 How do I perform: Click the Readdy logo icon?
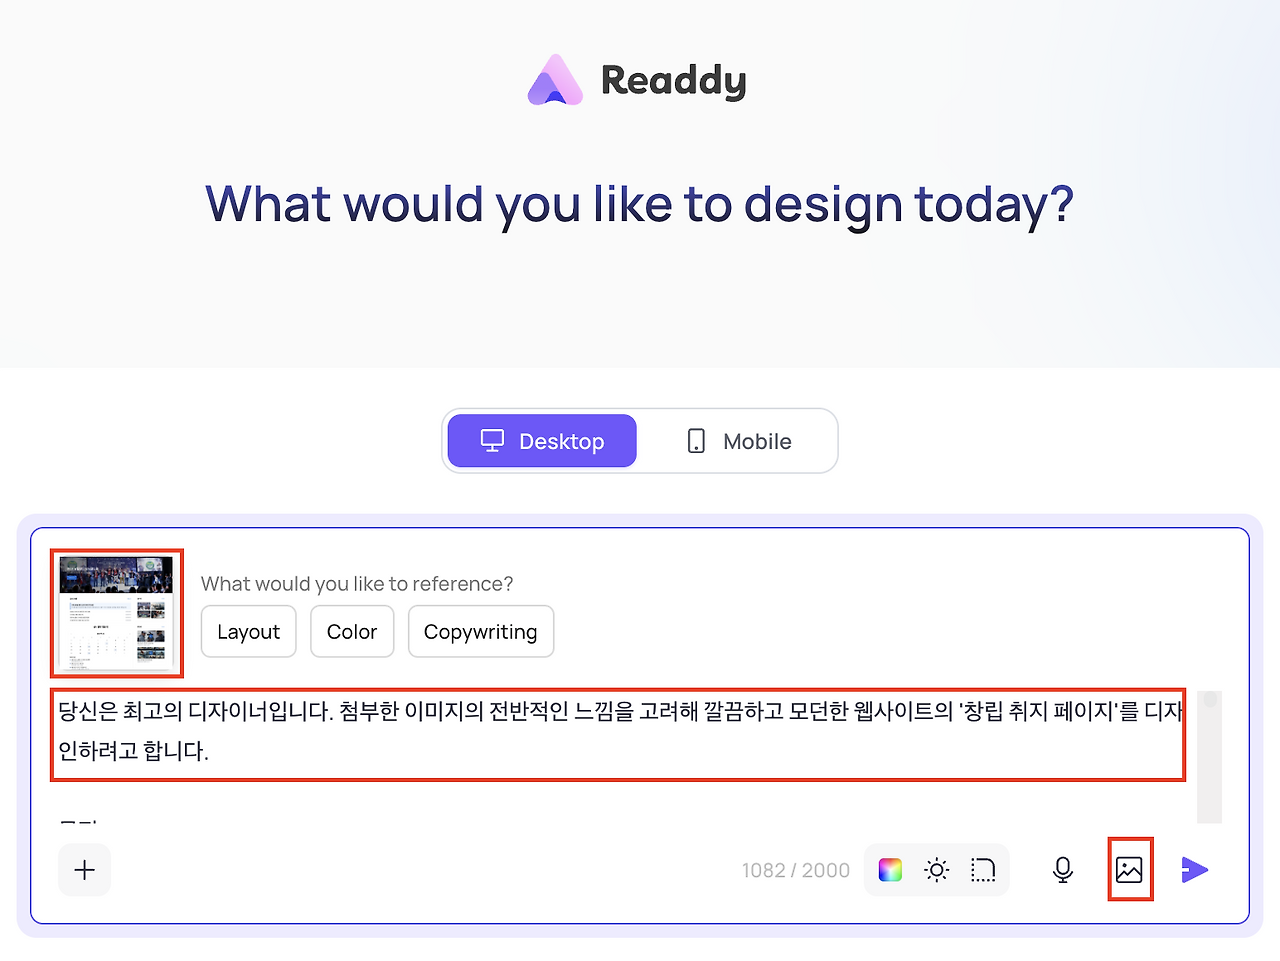pos(556,78)
